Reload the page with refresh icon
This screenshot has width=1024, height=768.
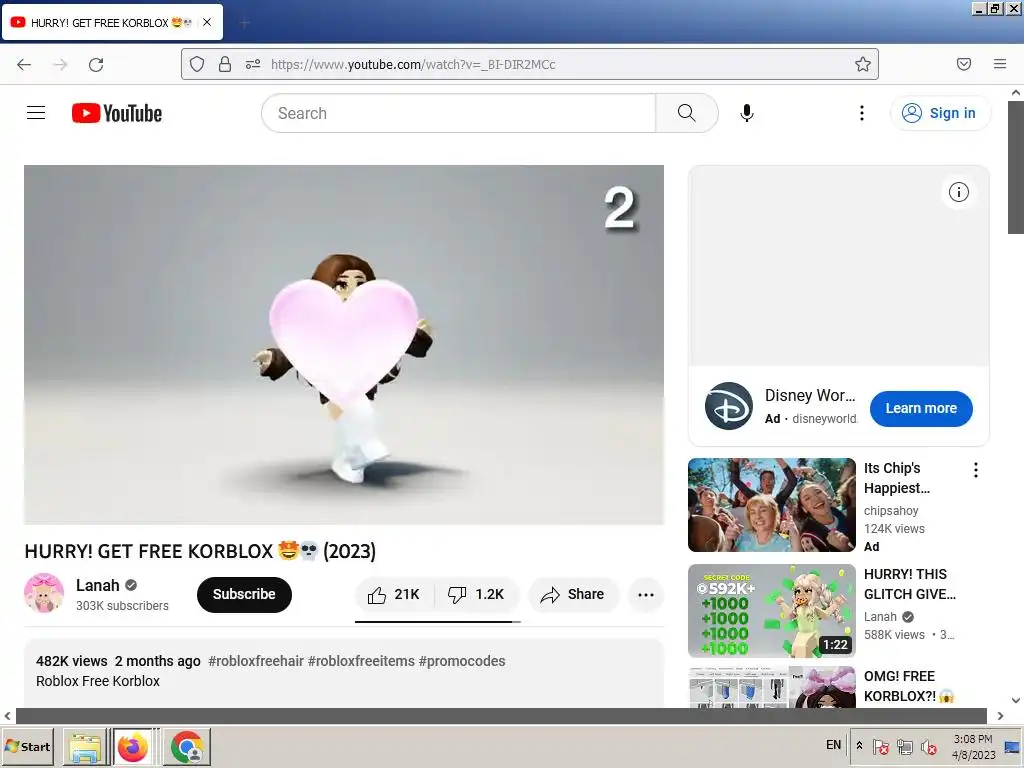pos(96,64)
